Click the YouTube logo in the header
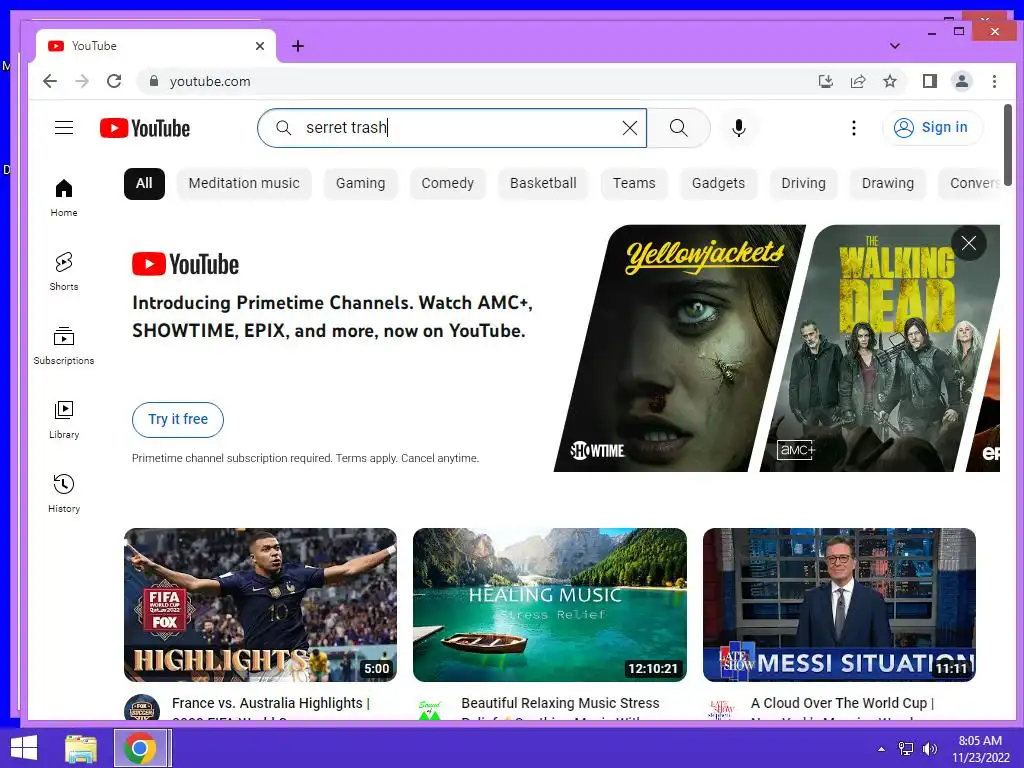Viewport: 1024px width, 768px height. click(x=145, y=128)
